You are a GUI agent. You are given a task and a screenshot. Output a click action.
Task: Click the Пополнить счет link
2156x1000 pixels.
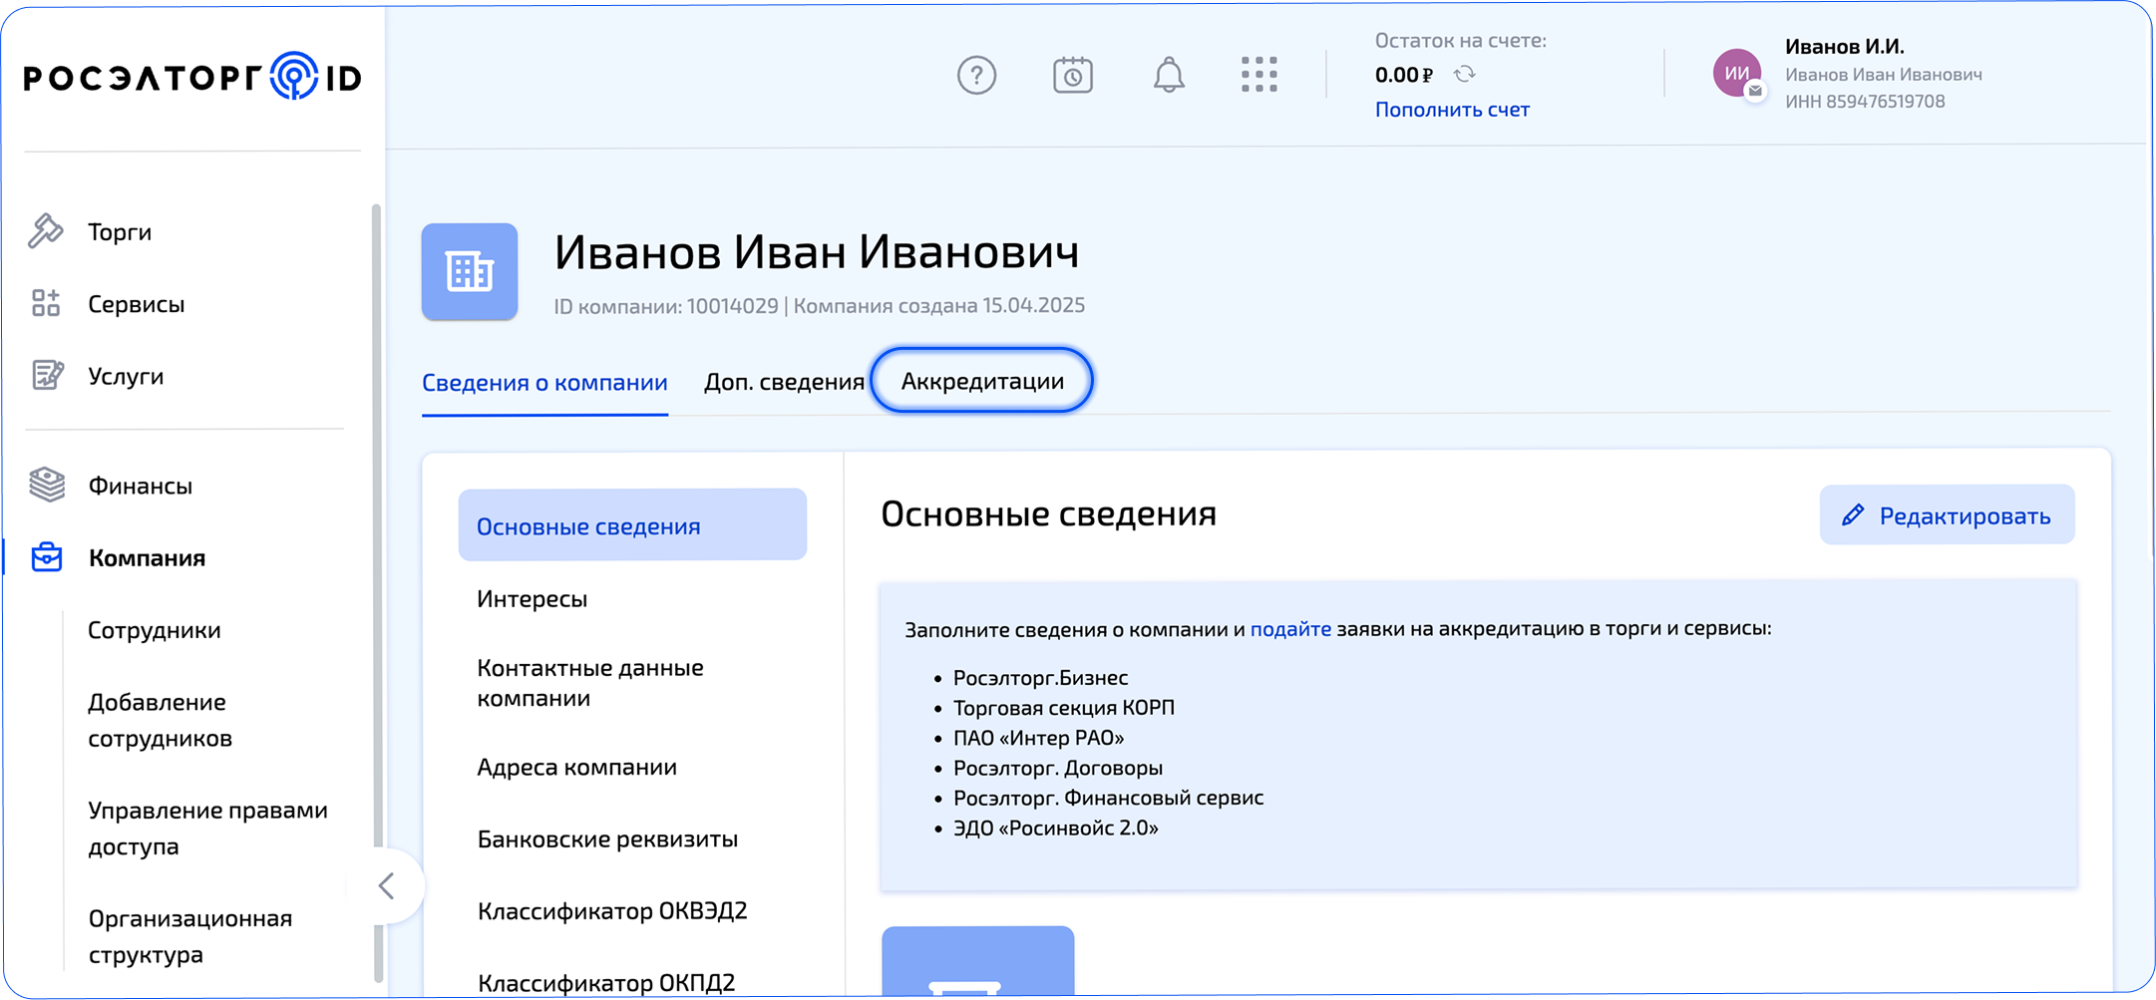(1452, 109)
